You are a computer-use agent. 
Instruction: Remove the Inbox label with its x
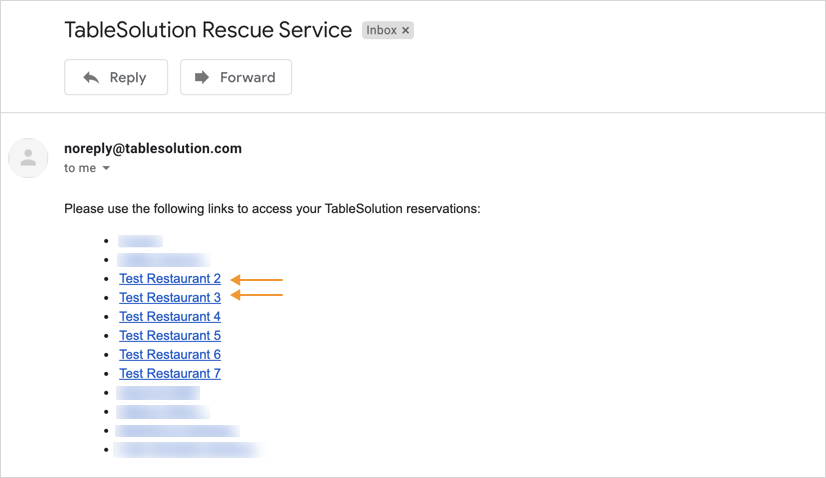(406, 31)
